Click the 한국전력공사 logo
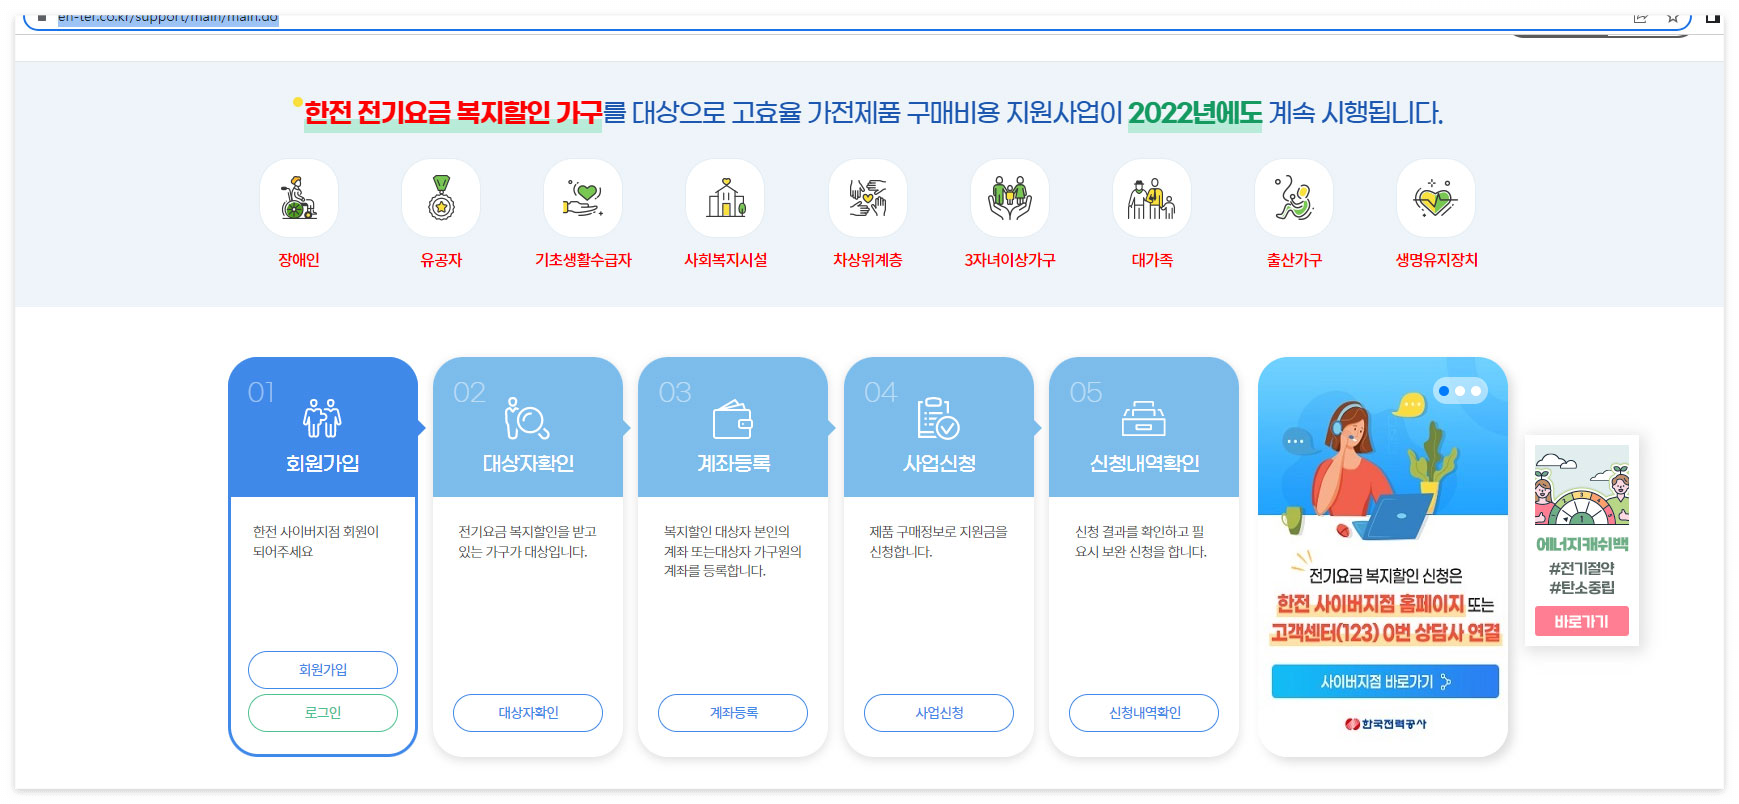This screenshot has width=1739, height=804. click(1385, 724)
